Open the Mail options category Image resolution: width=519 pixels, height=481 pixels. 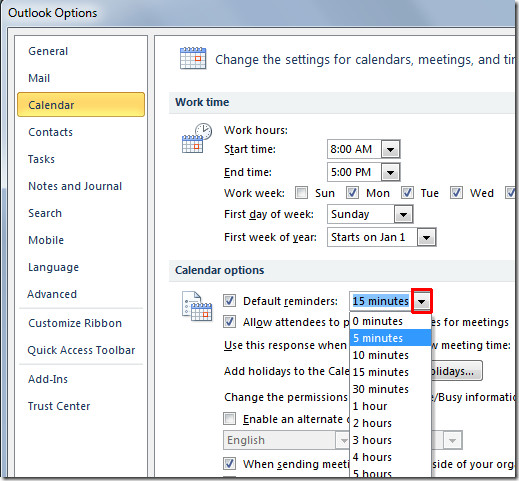point(39,78)
